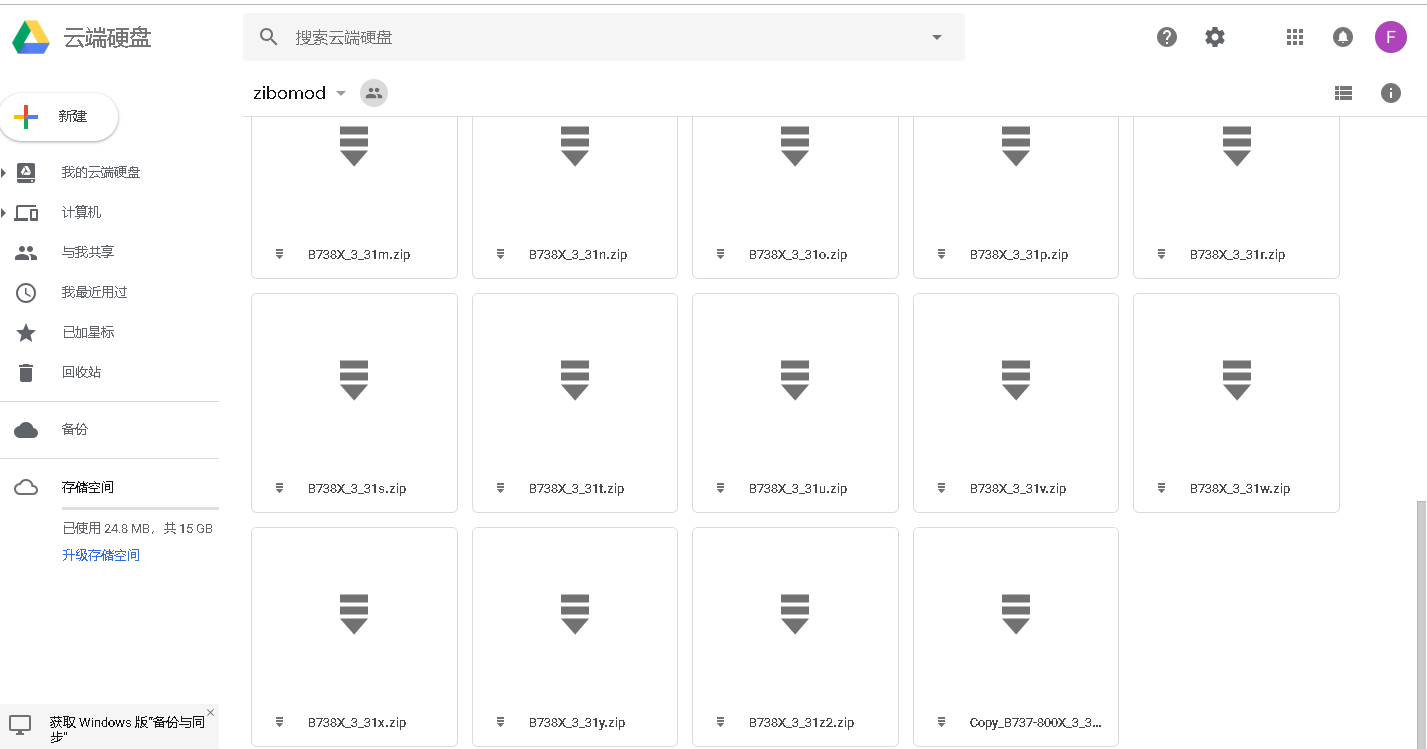Open the Google apps grid
The image size is (1427, 749).
click(1295, 37)
